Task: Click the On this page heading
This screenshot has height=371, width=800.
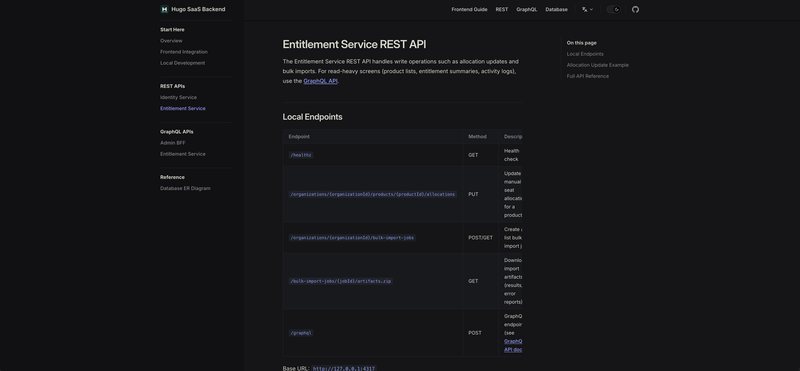Action: point(581,43)
